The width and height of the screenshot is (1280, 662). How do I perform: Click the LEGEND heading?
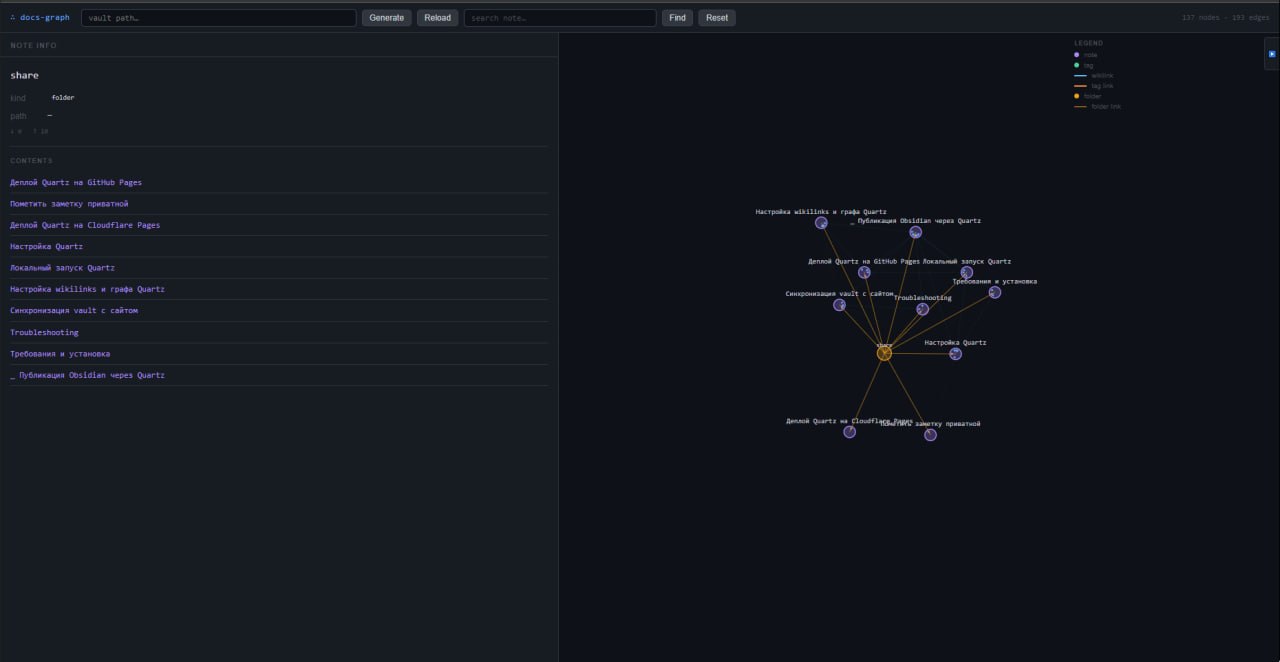[1089, 43]
